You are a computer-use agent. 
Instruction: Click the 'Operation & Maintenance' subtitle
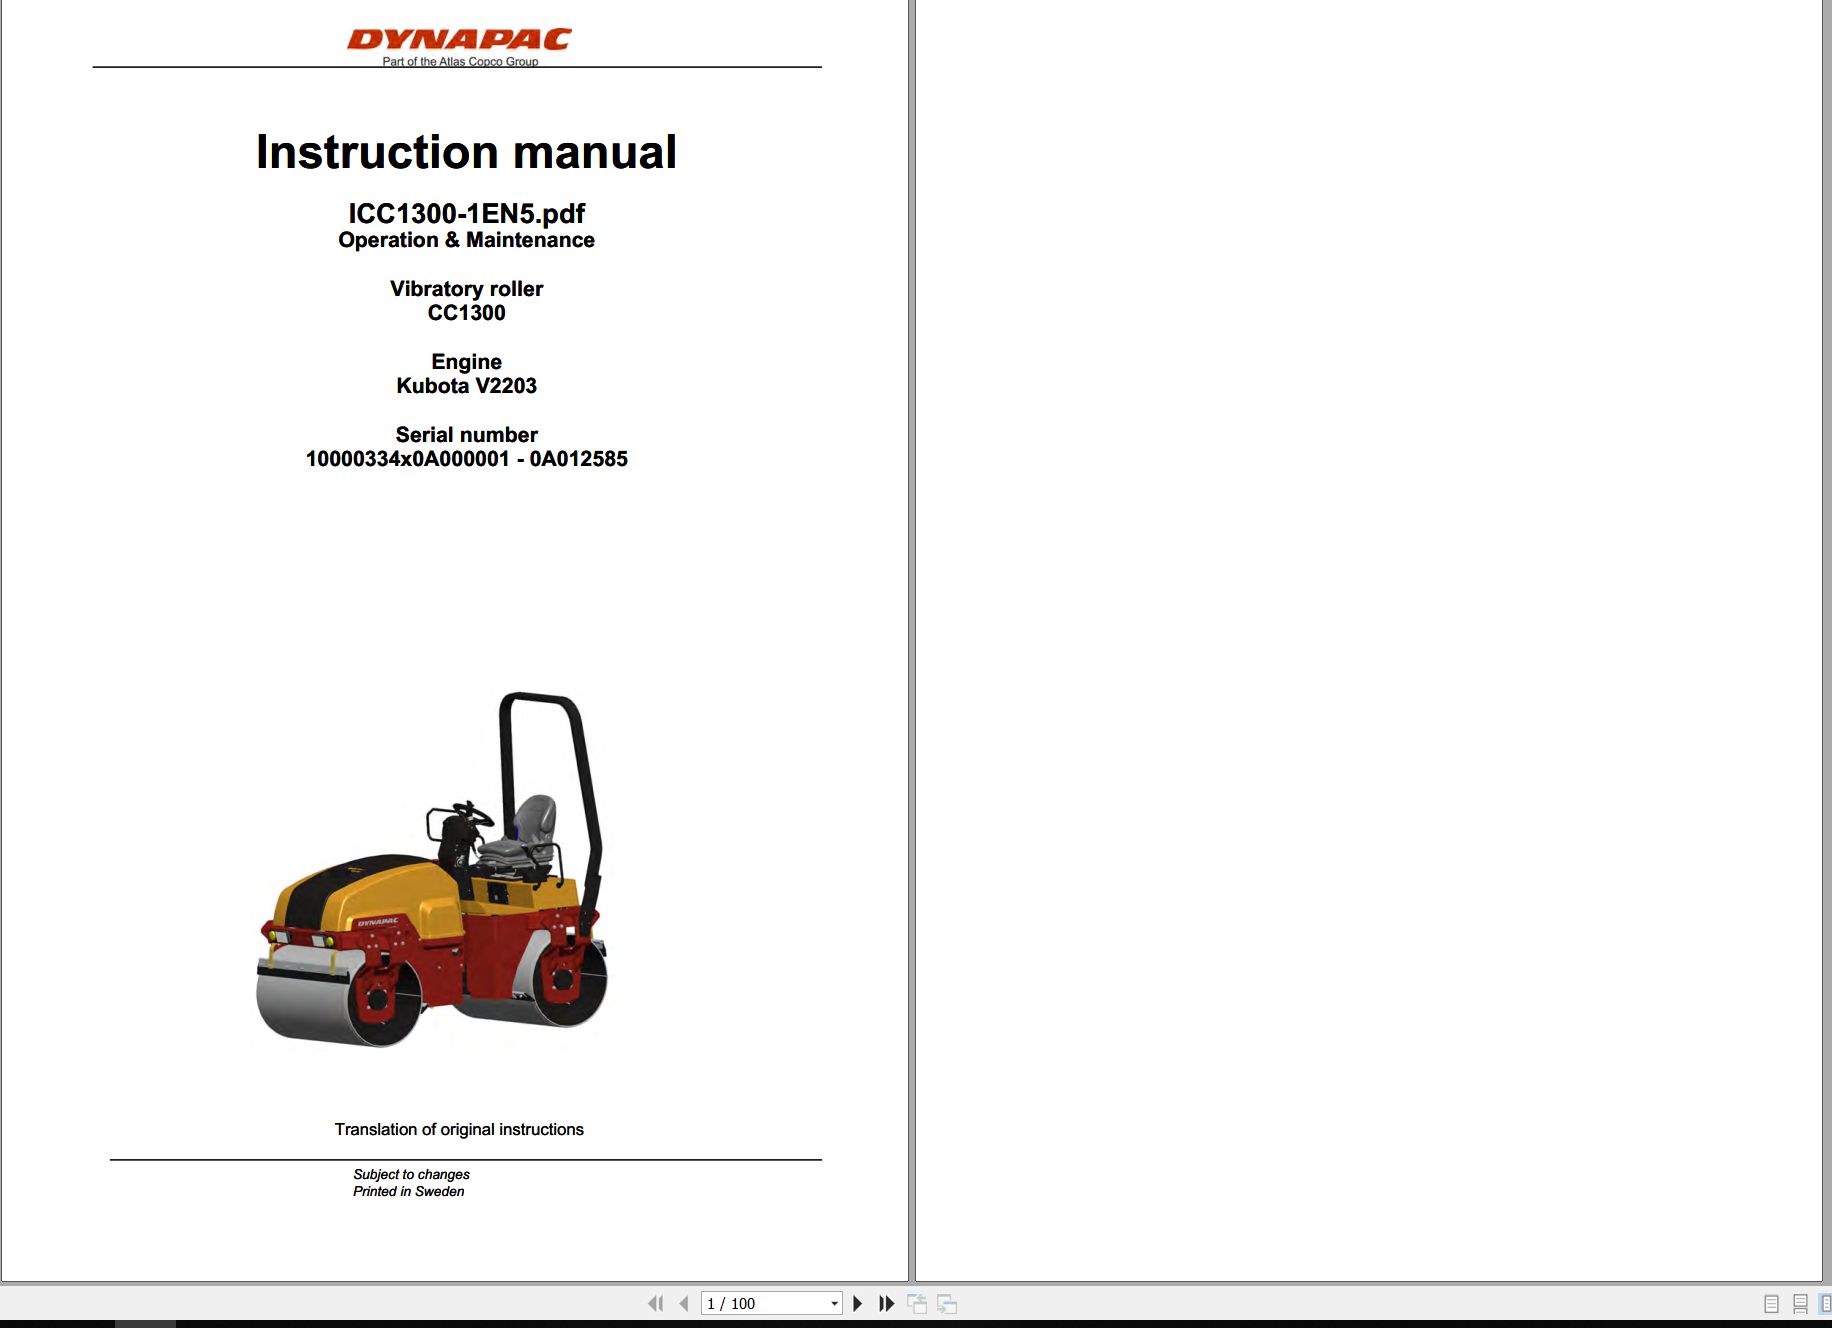(466, 240)
